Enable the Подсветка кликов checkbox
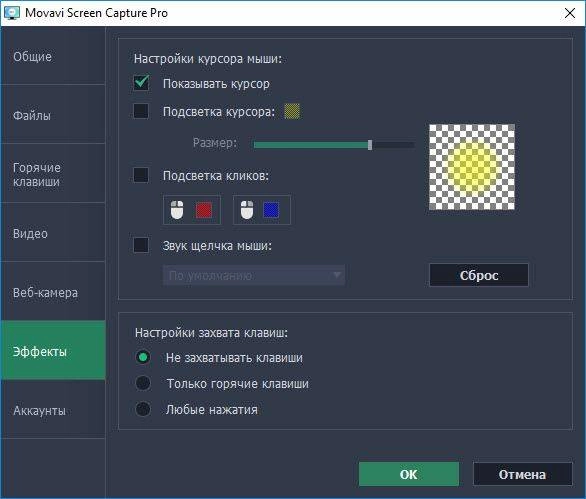586x499 pixels. [x=141, y=175]
